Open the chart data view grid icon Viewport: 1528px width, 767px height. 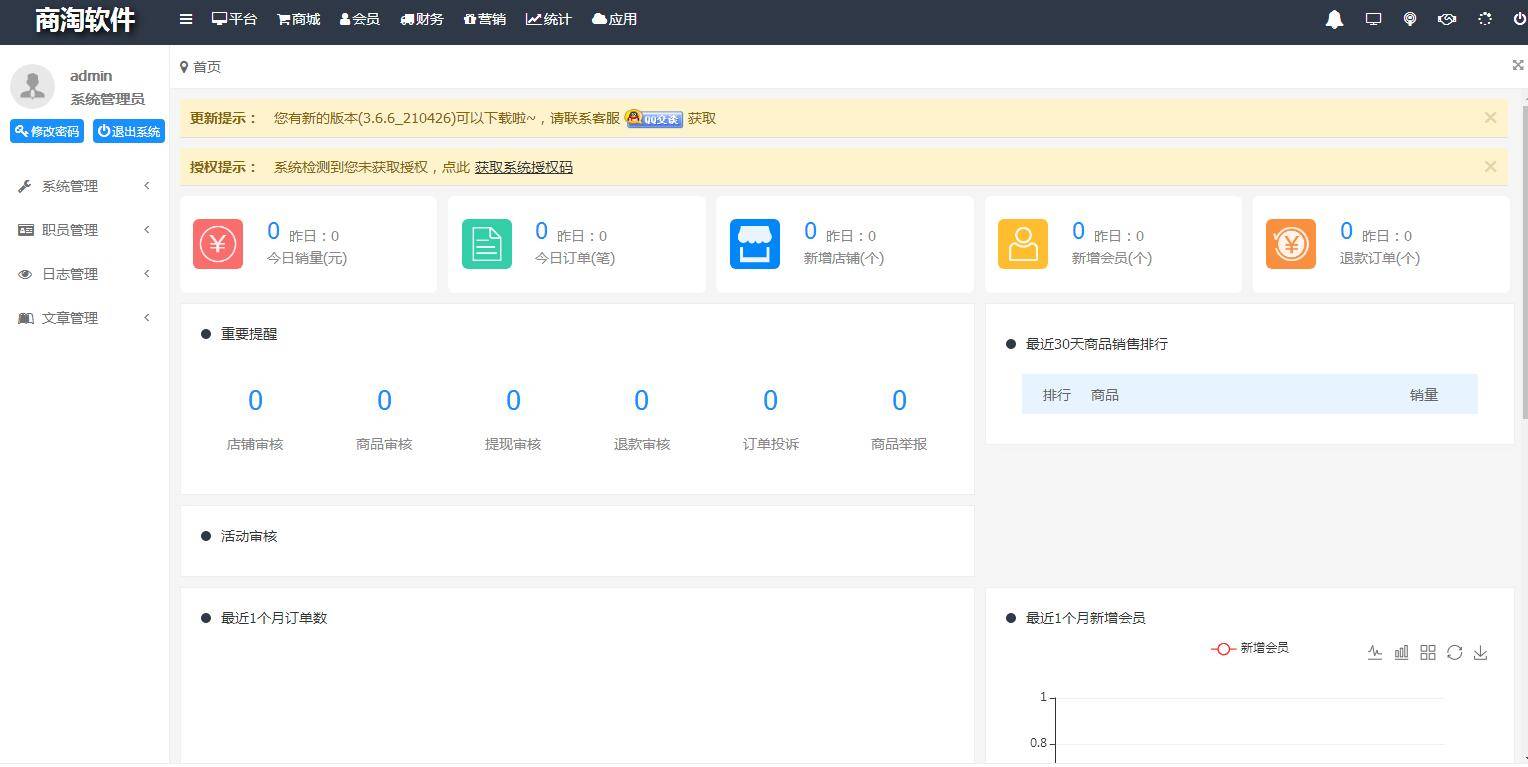click(1427, 652)
